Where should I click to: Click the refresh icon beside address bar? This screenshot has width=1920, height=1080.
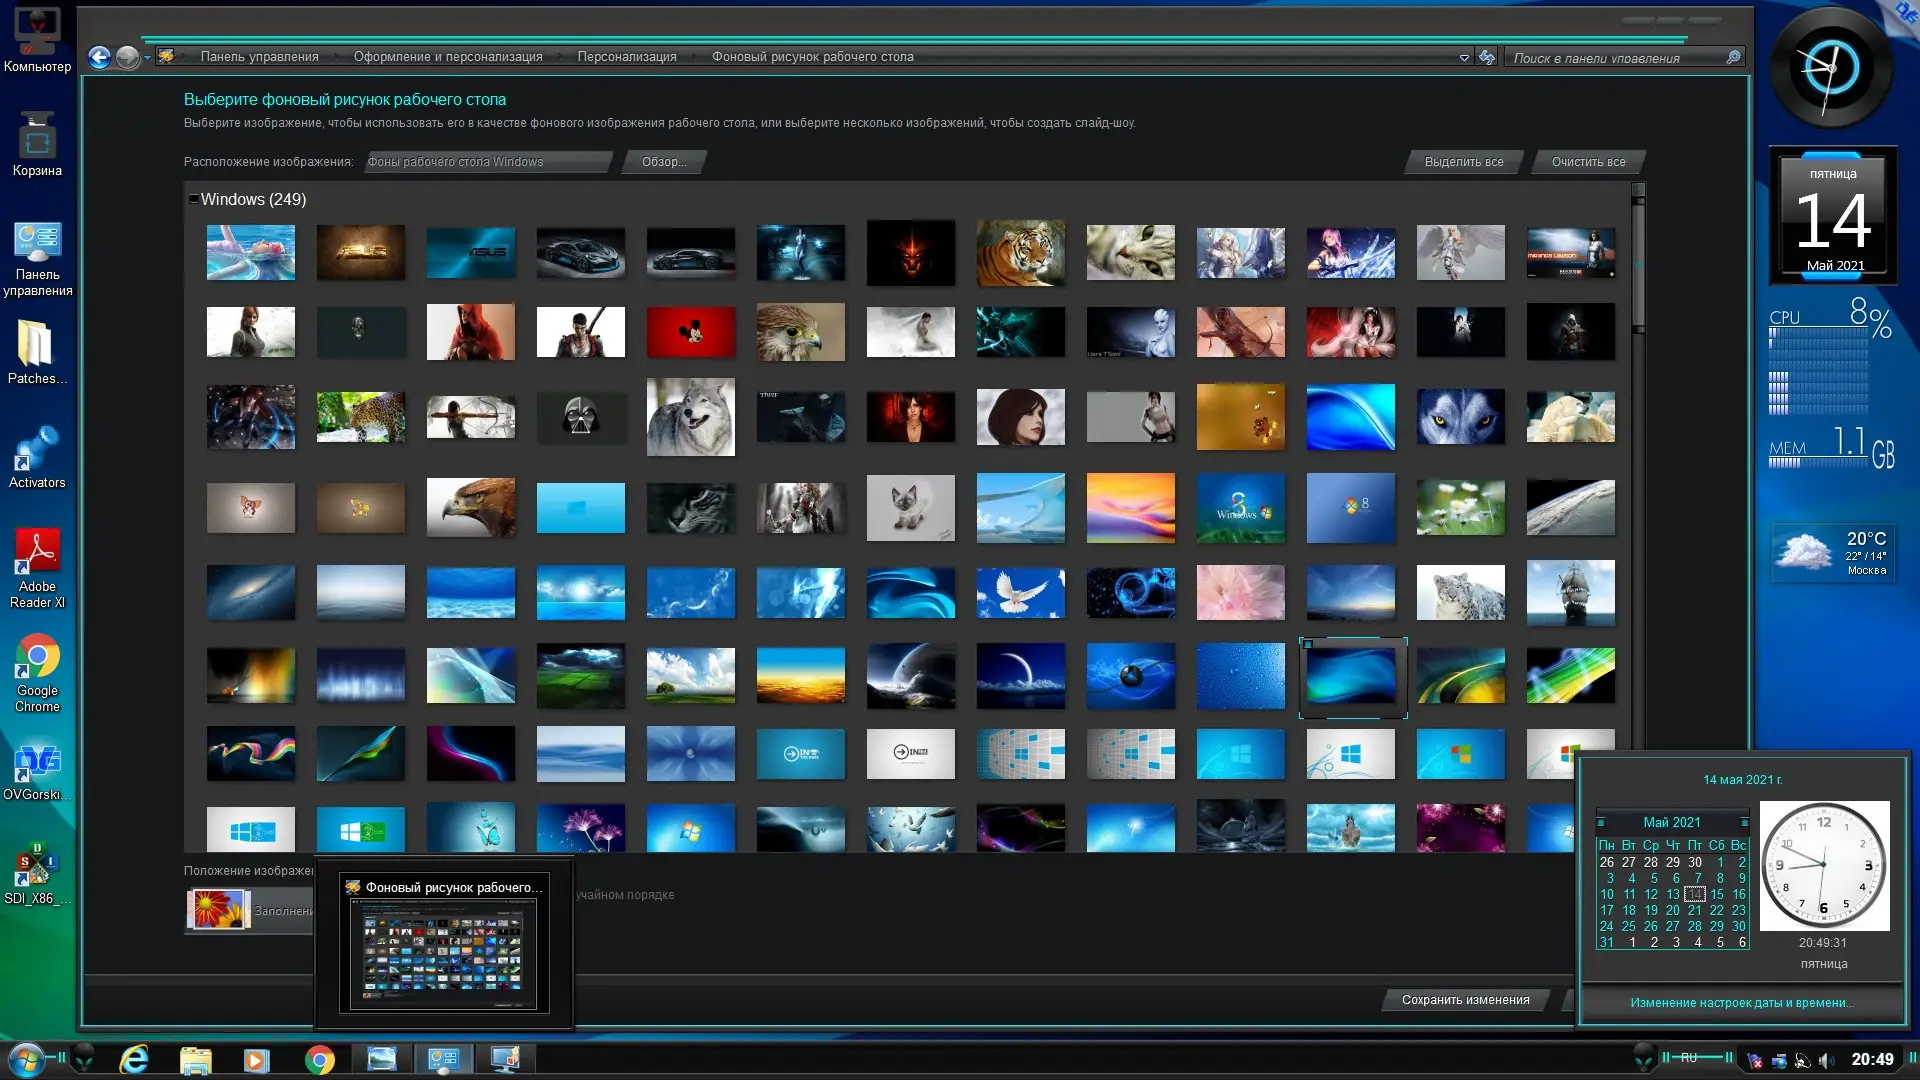[x=1487, y=57]
